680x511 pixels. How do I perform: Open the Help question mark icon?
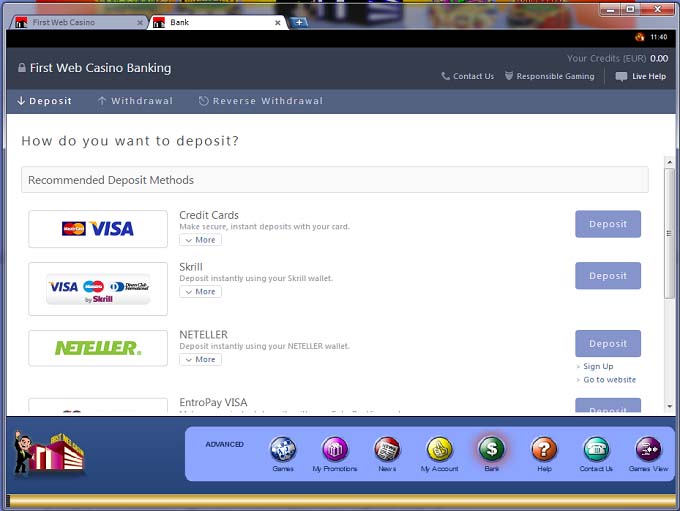point(544,449)
